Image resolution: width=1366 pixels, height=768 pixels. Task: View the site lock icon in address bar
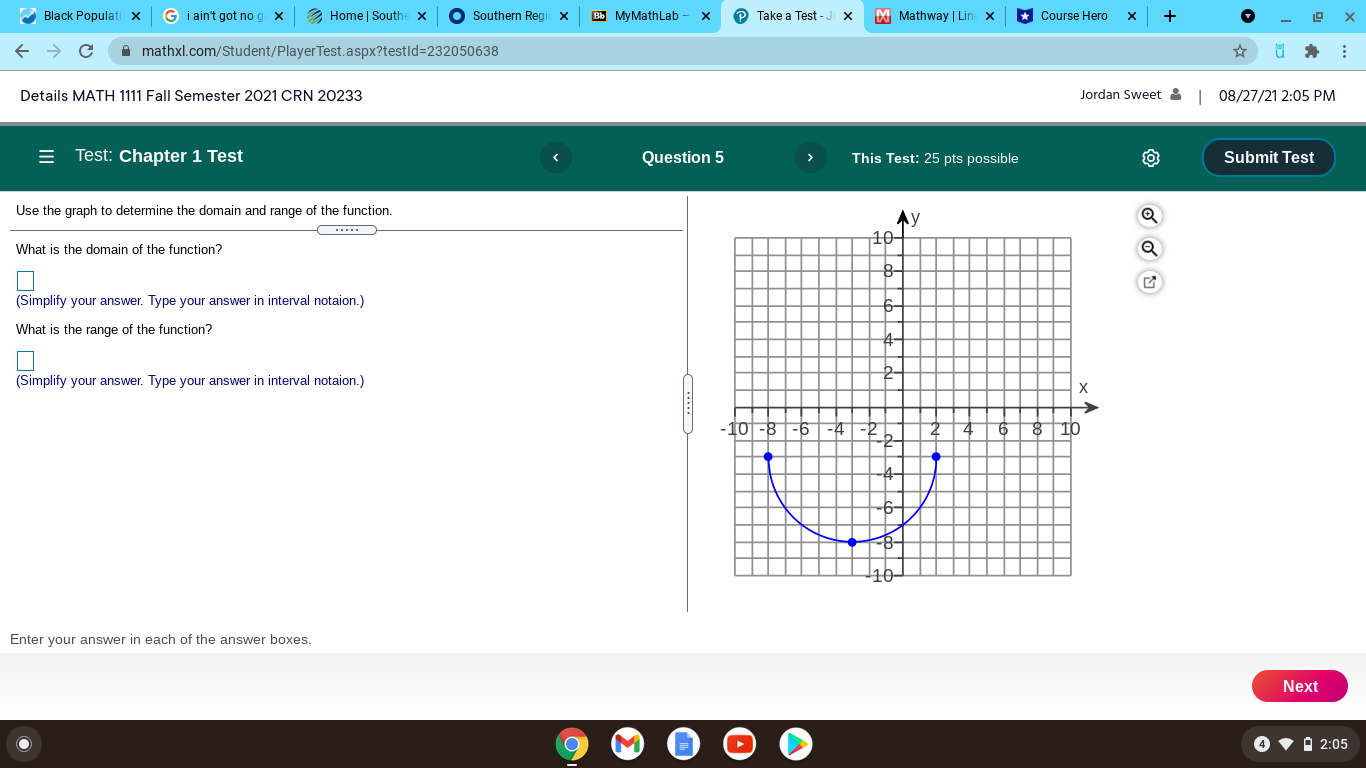pyautogui.click(x=127, y=51)
